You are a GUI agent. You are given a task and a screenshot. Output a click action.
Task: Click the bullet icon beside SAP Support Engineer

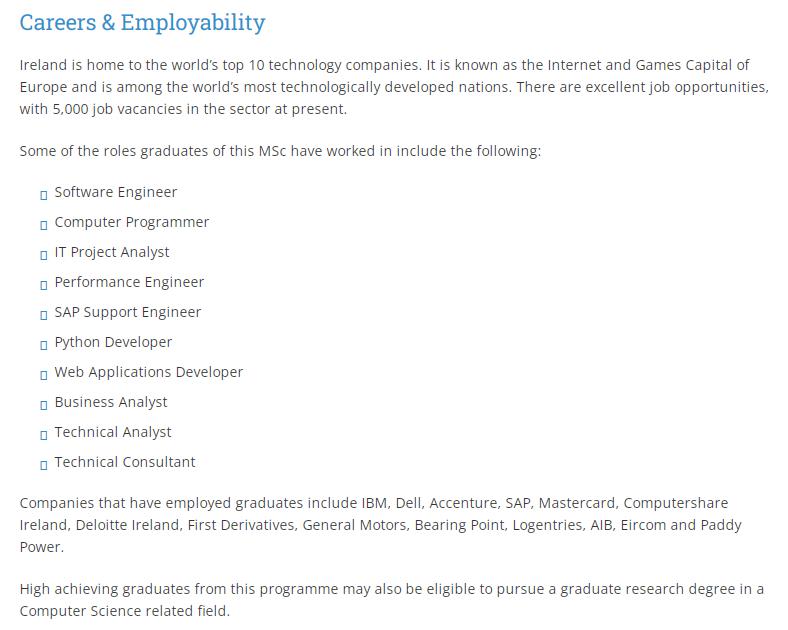(x=44, y=314)
